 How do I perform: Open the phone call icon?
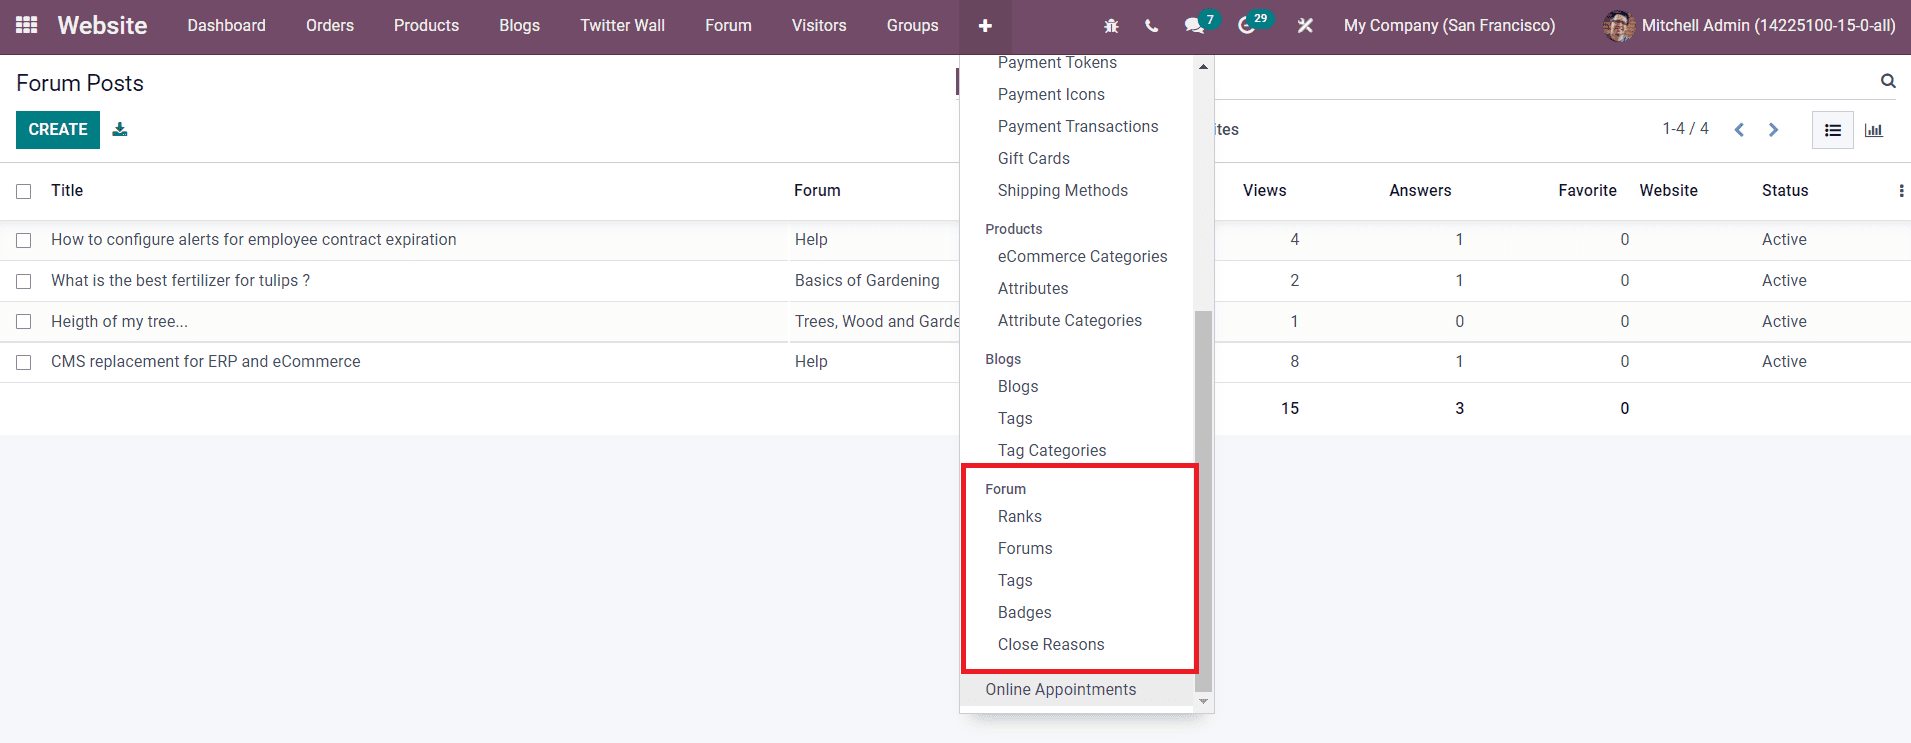click(x=1152, y=26)
